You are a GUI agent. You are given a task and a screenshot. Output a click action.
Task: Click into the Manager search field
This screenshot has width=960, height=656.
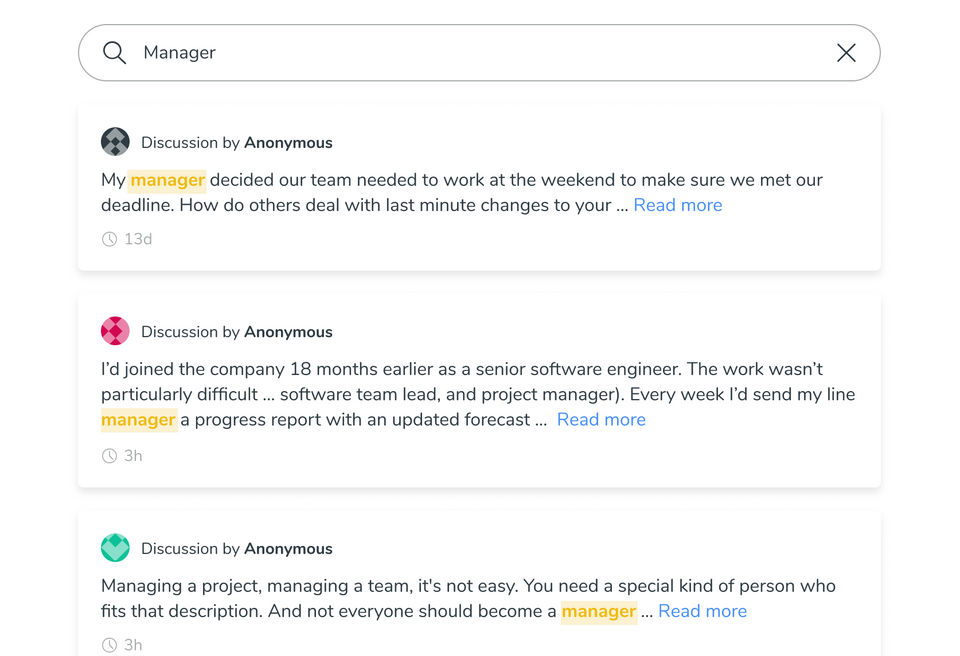pos(480,53)
